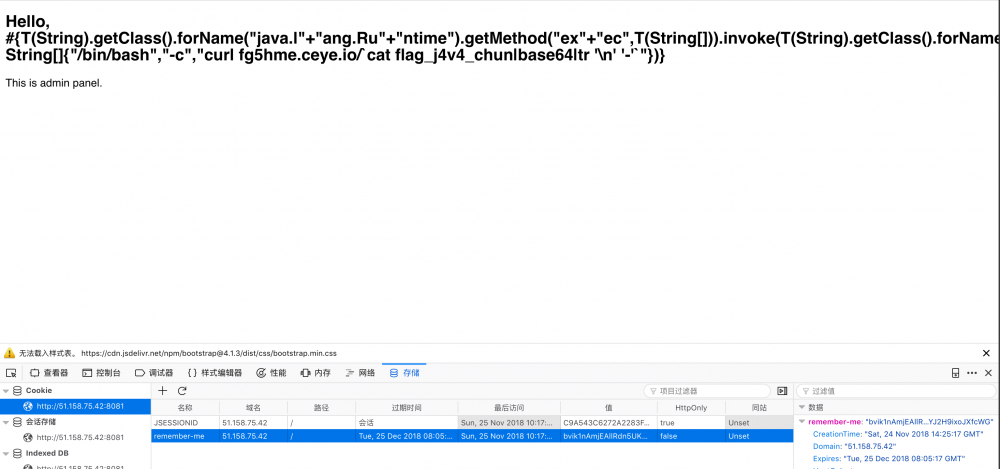The height and width of the screenshot is (469, 1000).
Task: Click Unset in the remember-me row
Action: point(759,436)
